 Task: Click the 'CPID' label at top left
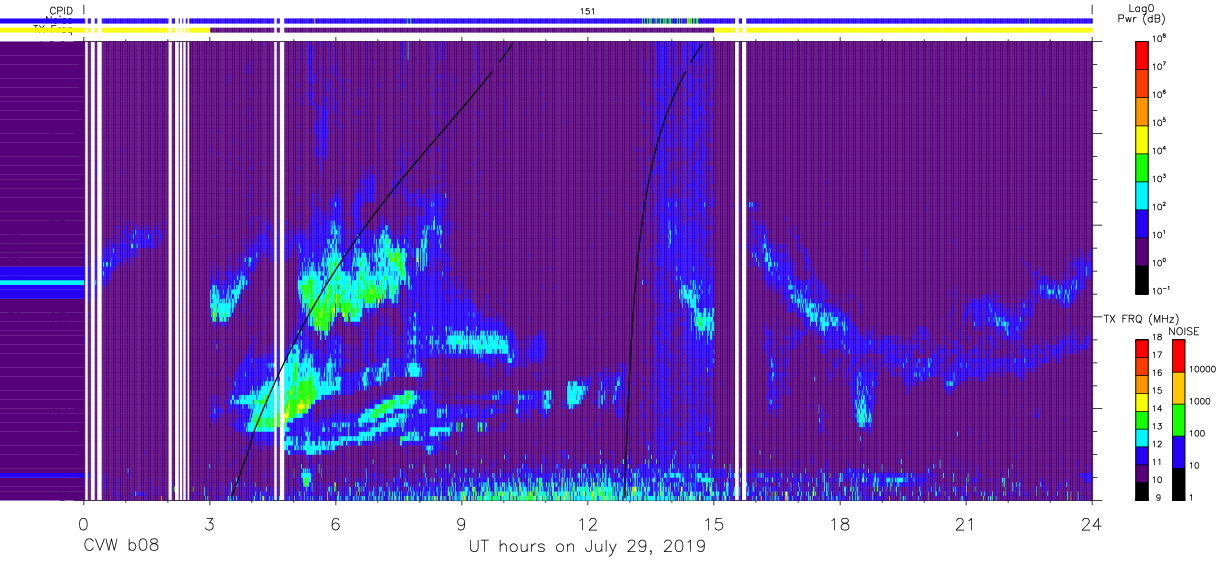pyautogui.click(x=62, y=10)
